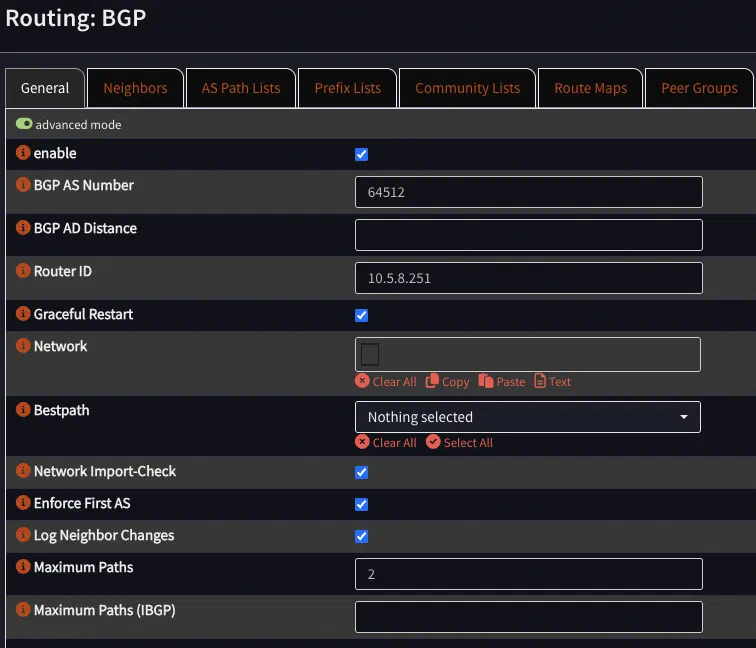The height and width of the screenshot is (648, 756).
Task: Click info icon beside Enforce First AS
Action: click(x=23, y=503)
